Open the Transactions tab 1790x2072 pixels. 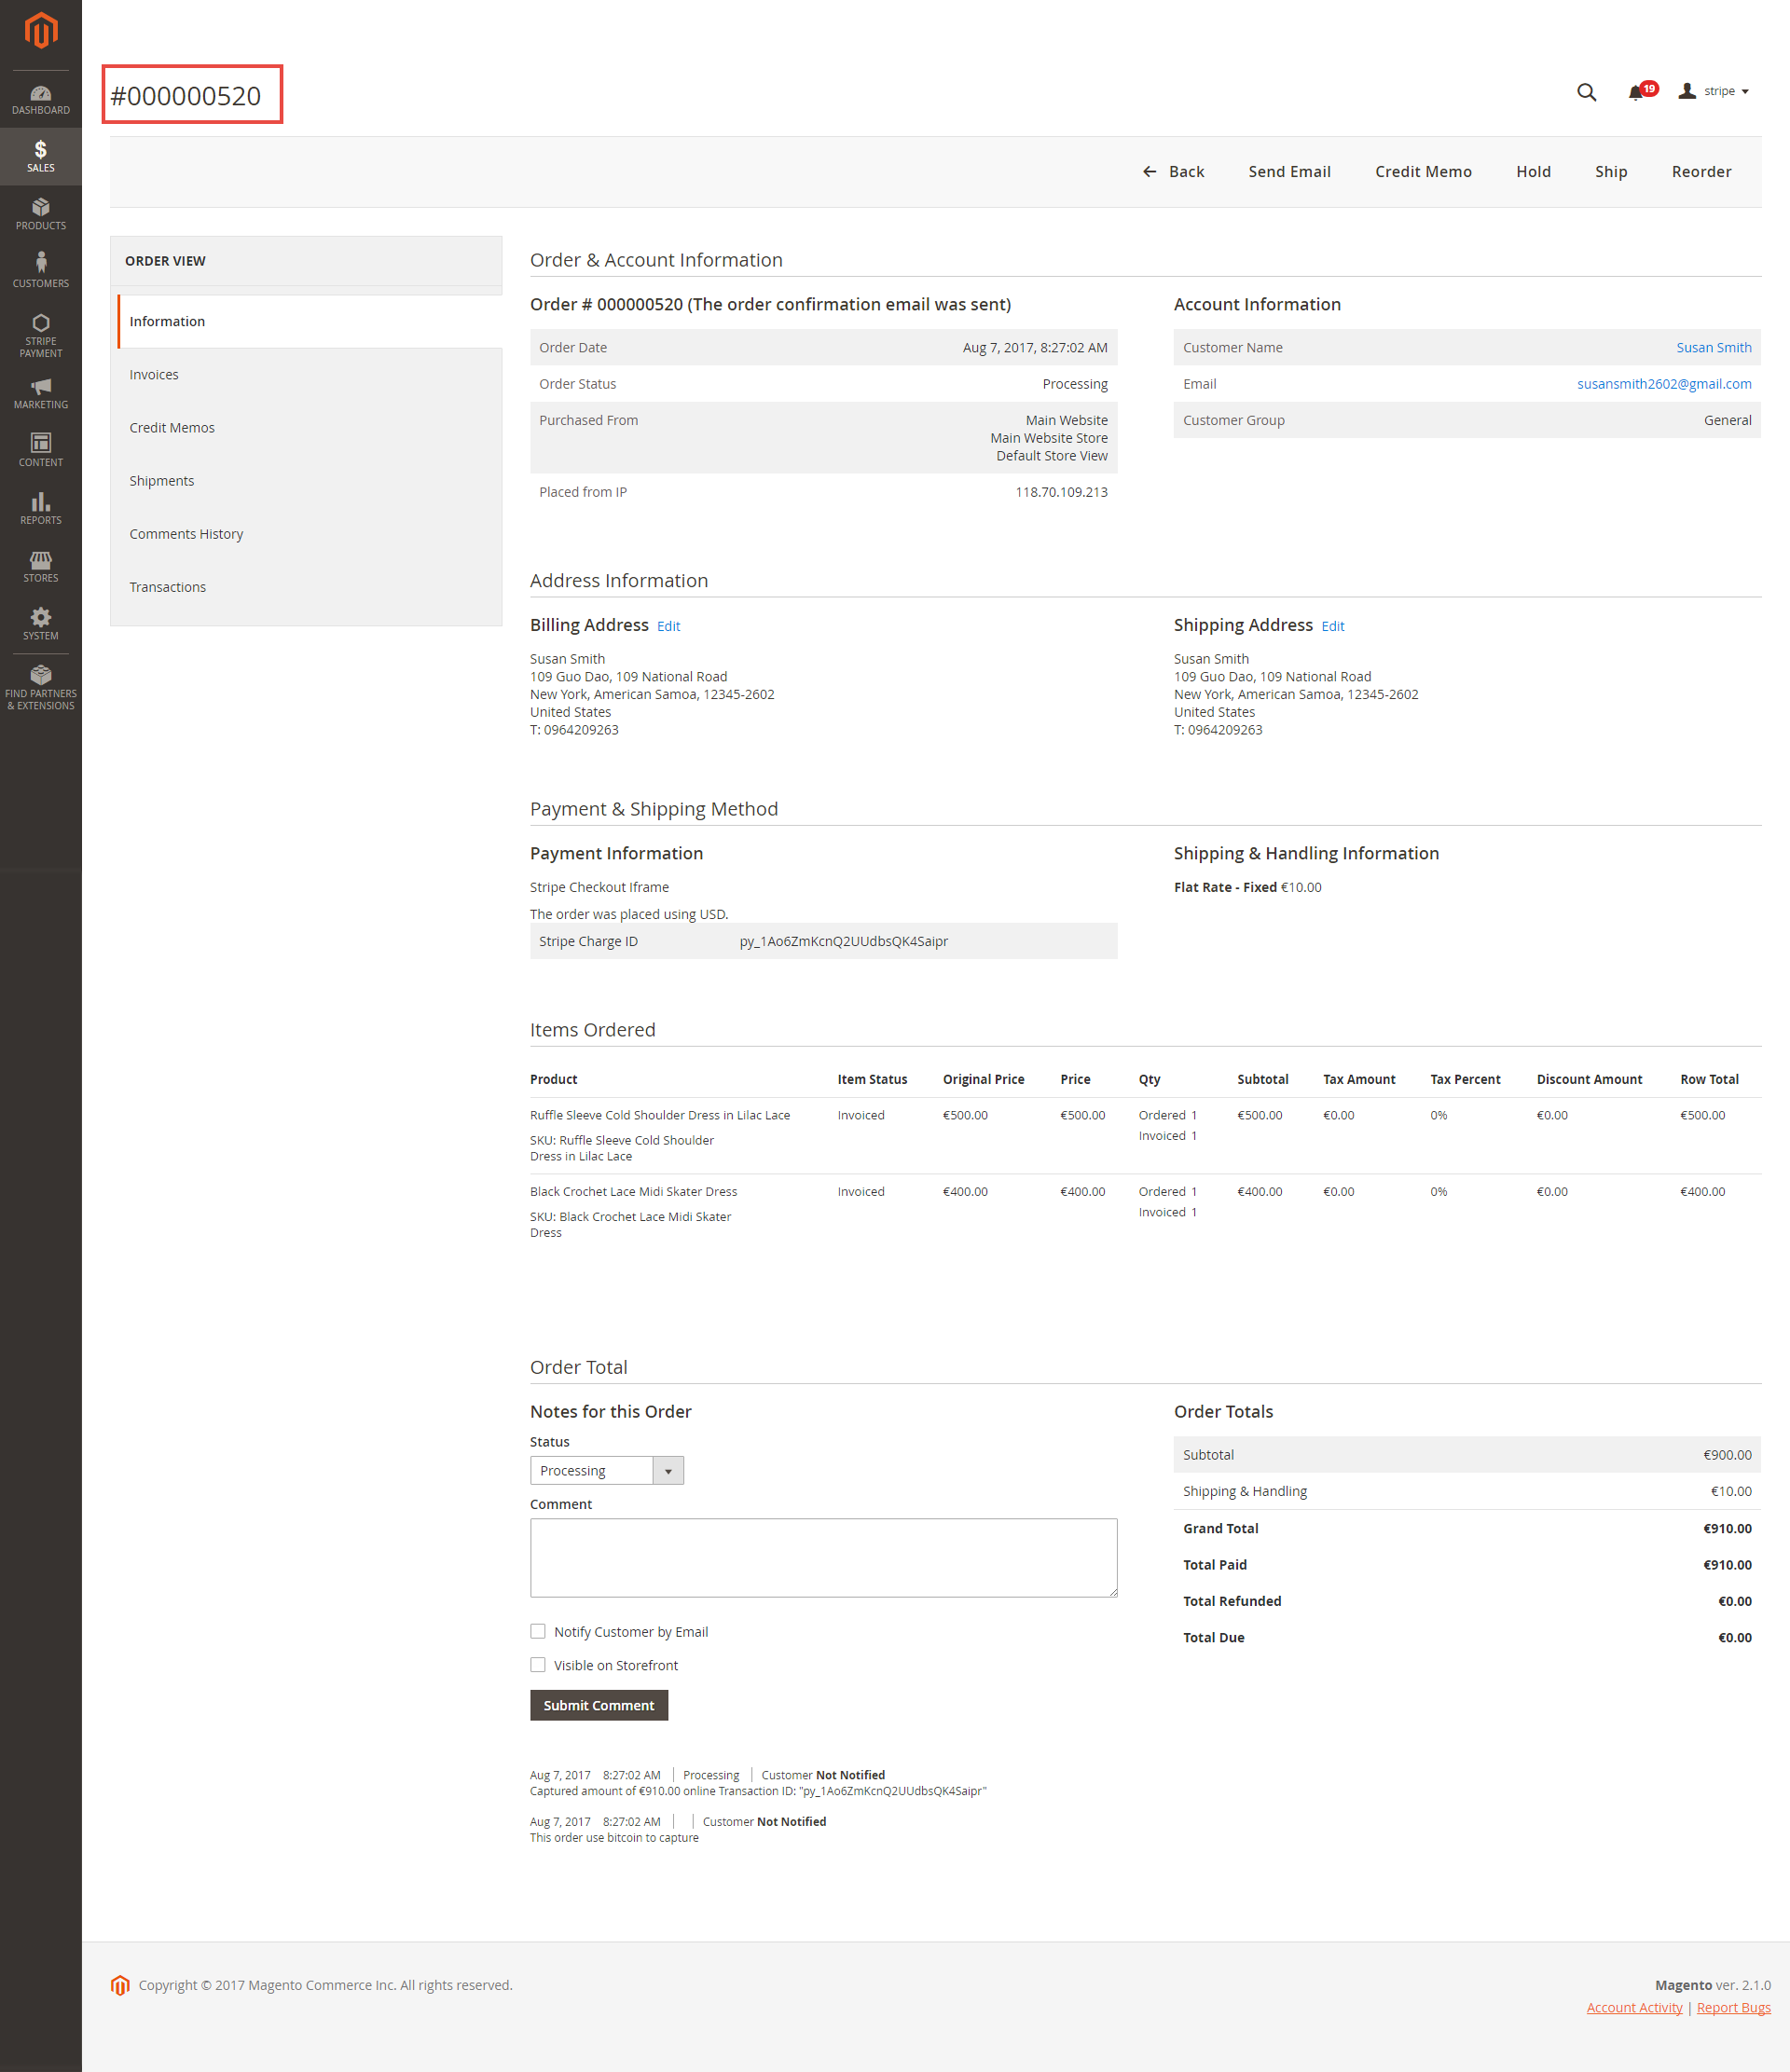point(167,587)
